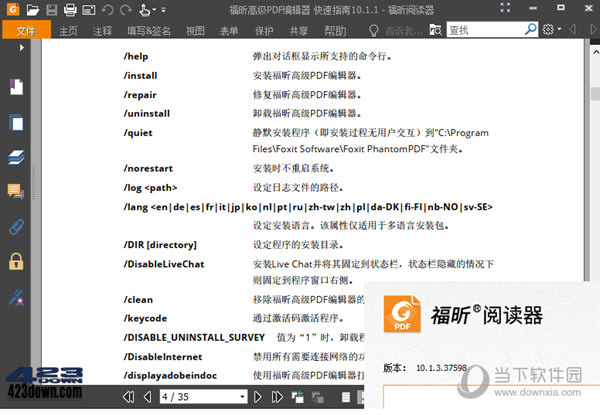Click the /displayadobeindoc text

click(x=170, y=376)
